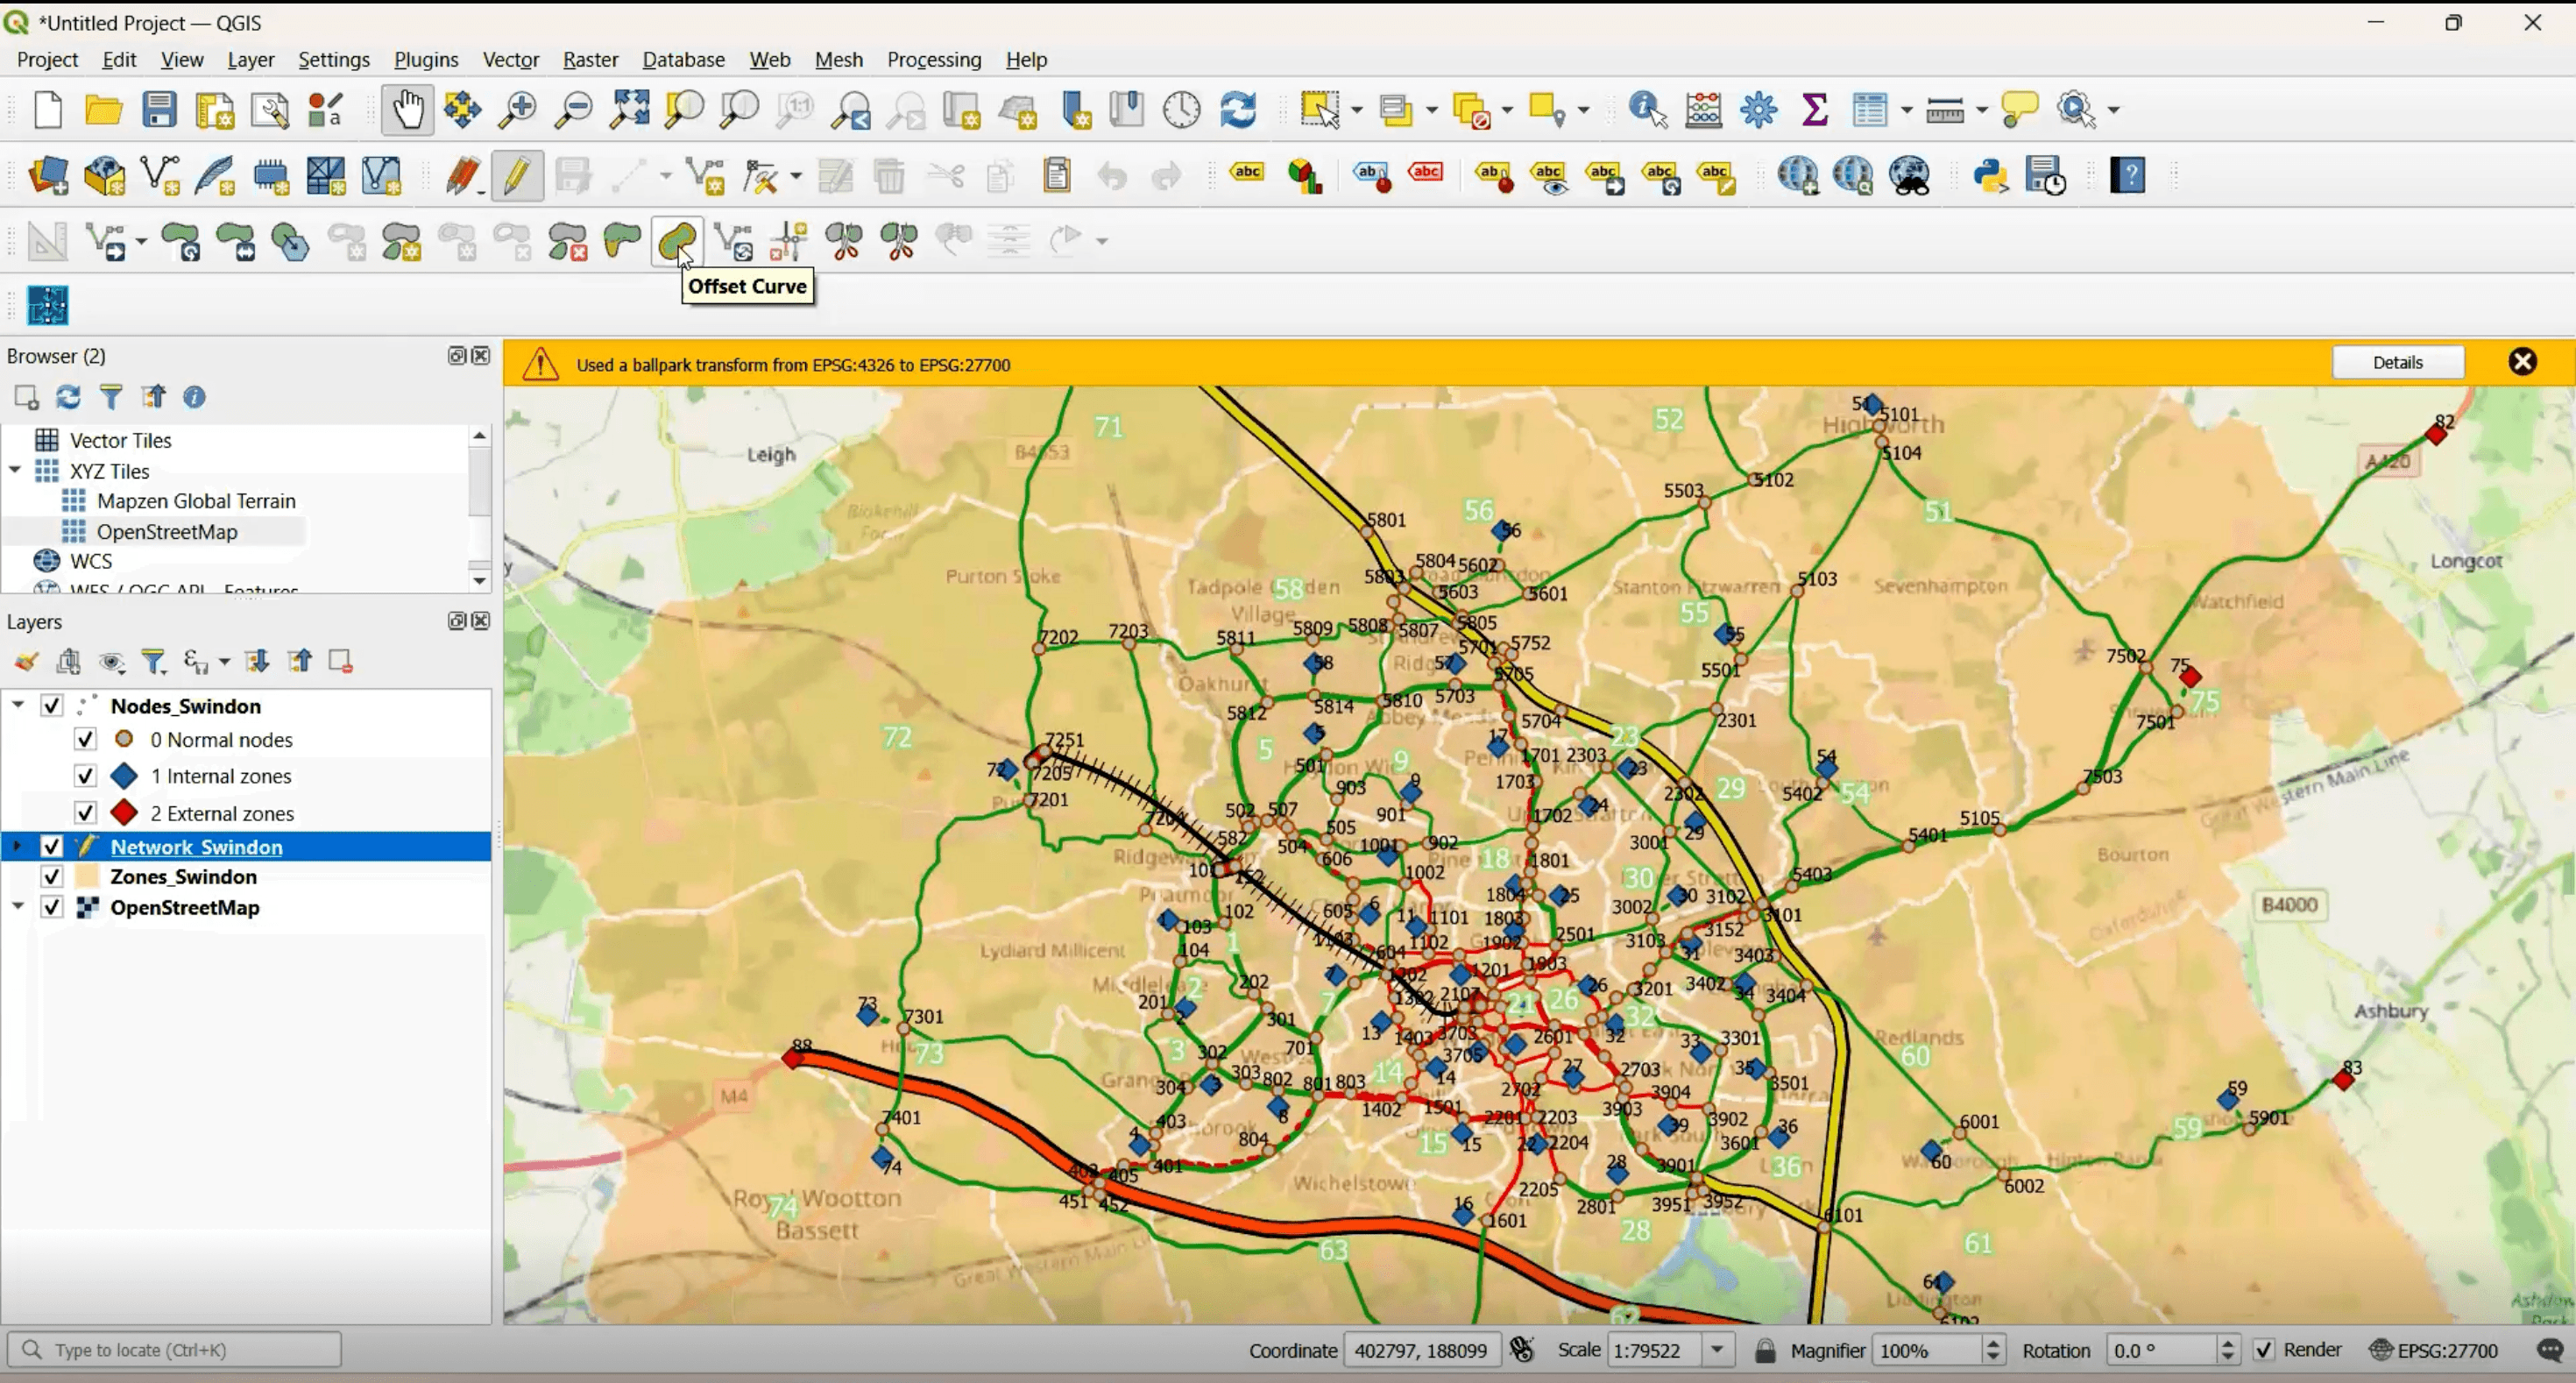The image size is (2576, 1383).
Task: Open the Vector menu
Action: pyautogui.click(x=510, y=59)
